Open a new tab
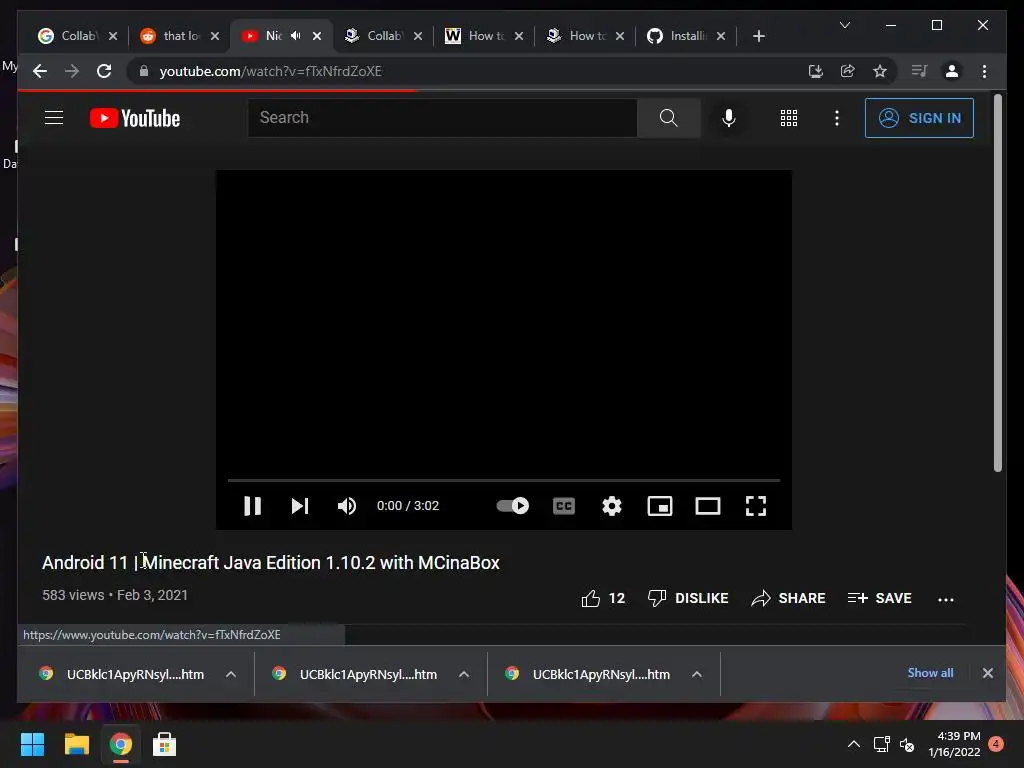Viewport: 1024px width, 768px height. point(758,36)
